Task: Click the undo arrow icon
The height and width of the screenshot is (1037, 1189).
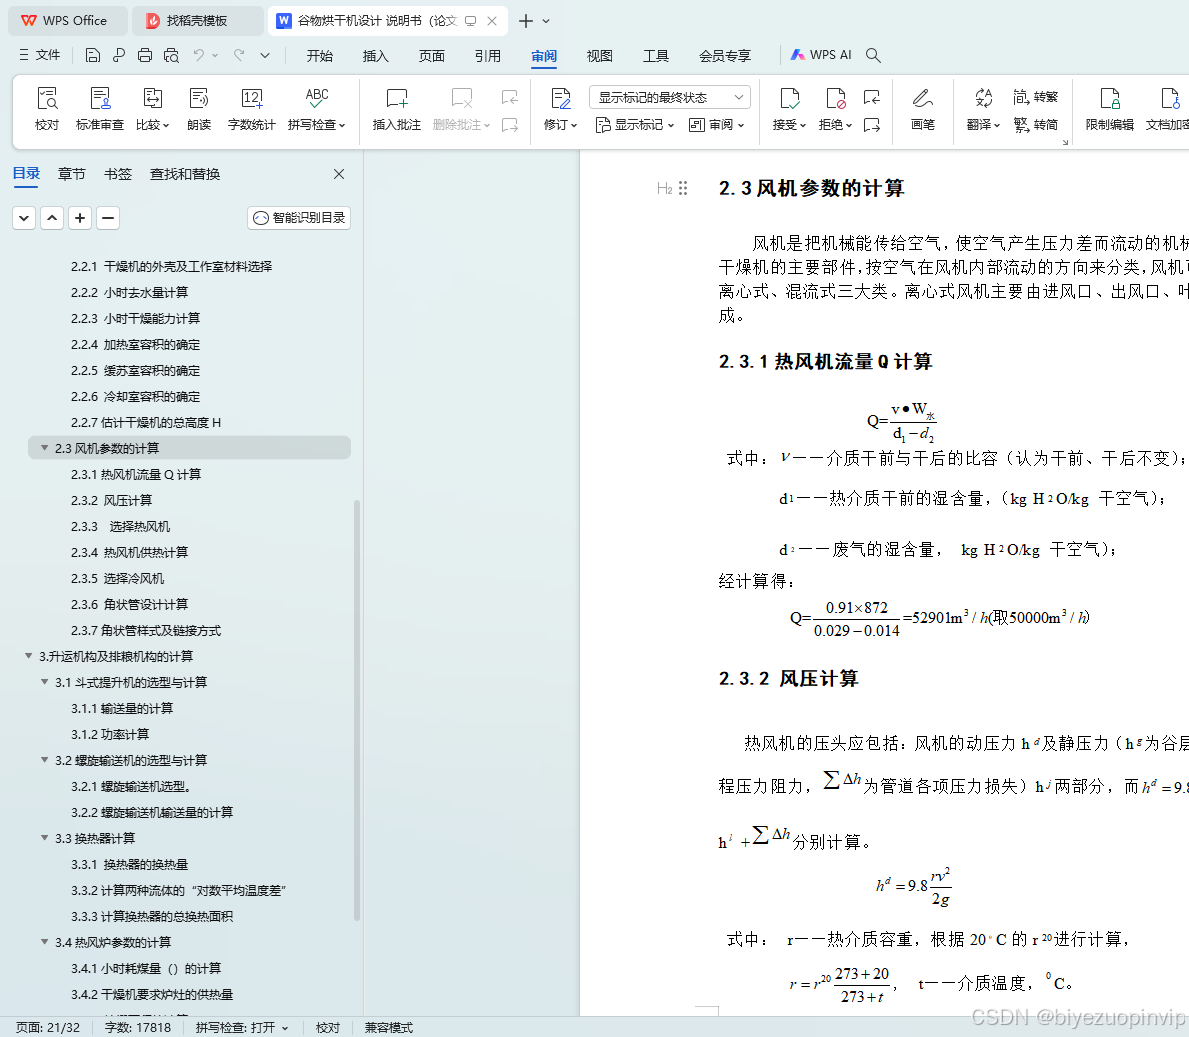Action: (199, 55)
